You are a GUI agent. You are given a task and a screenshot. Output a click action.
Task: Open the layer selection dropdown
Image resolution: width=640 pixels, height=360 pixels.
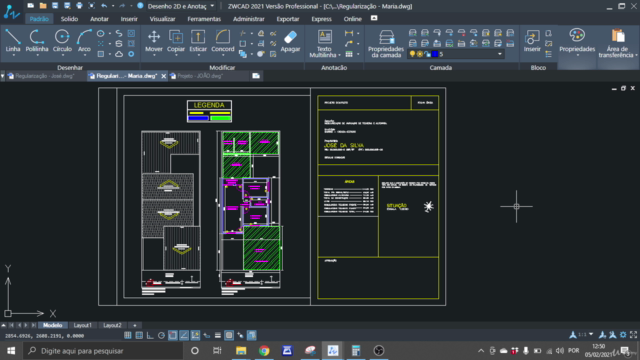(x=500, y=54)
